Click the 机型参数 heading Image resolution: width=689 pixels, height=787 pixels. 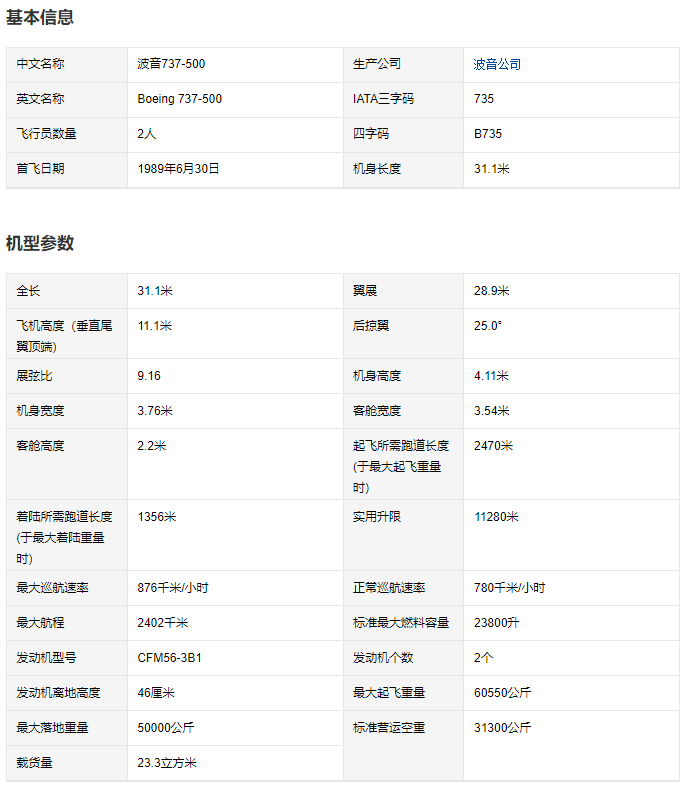click(40, 243)
